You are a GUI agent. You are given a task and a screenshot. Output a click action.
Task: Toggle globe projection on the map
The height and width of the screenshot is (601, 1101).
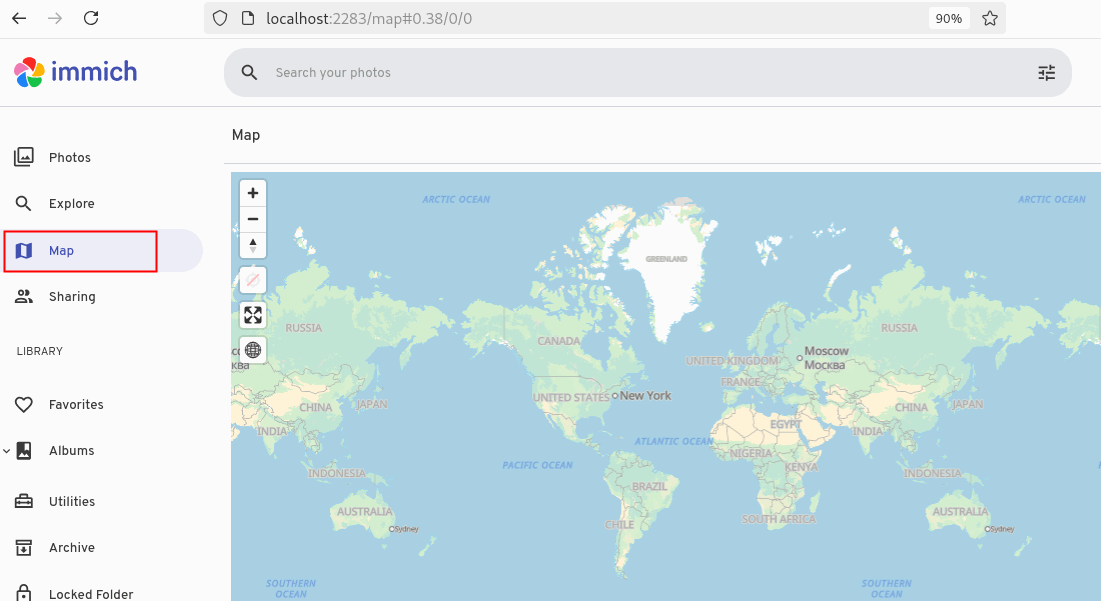253,350
